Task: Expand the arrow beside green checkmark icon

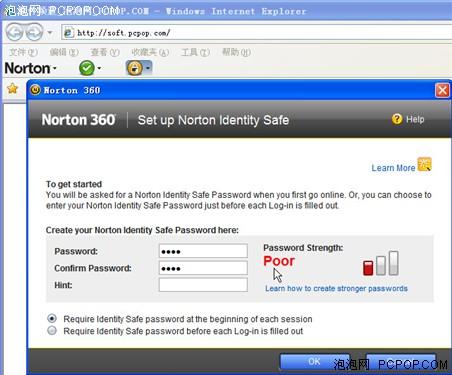Action: (x=99, y=68)
